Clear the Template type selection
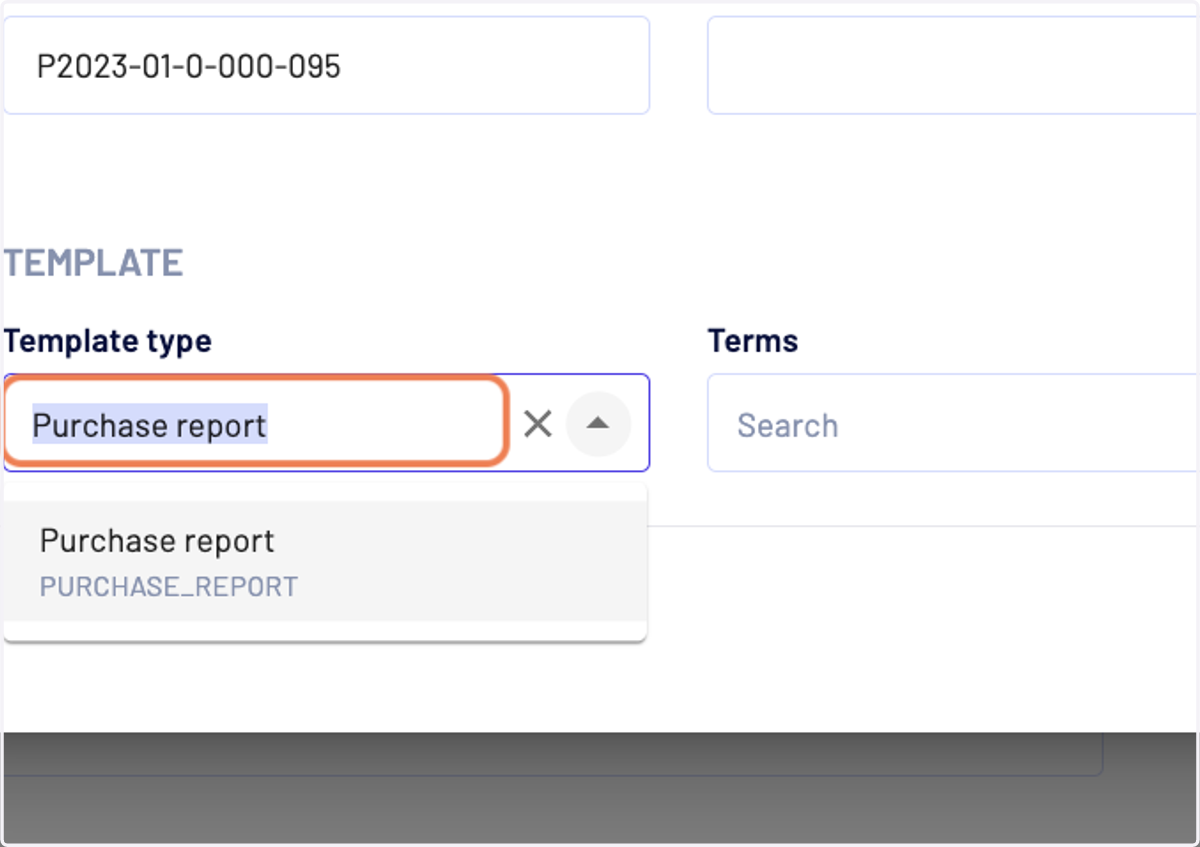1200x847 pixels. click(538, 424)
